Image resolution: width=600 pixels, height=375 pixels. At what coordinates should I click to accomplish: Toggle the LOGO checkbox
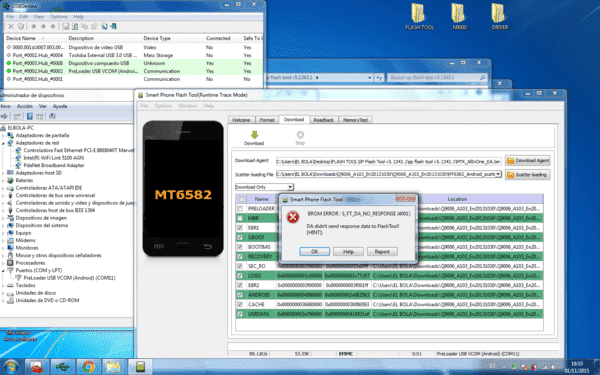point(240,276)
